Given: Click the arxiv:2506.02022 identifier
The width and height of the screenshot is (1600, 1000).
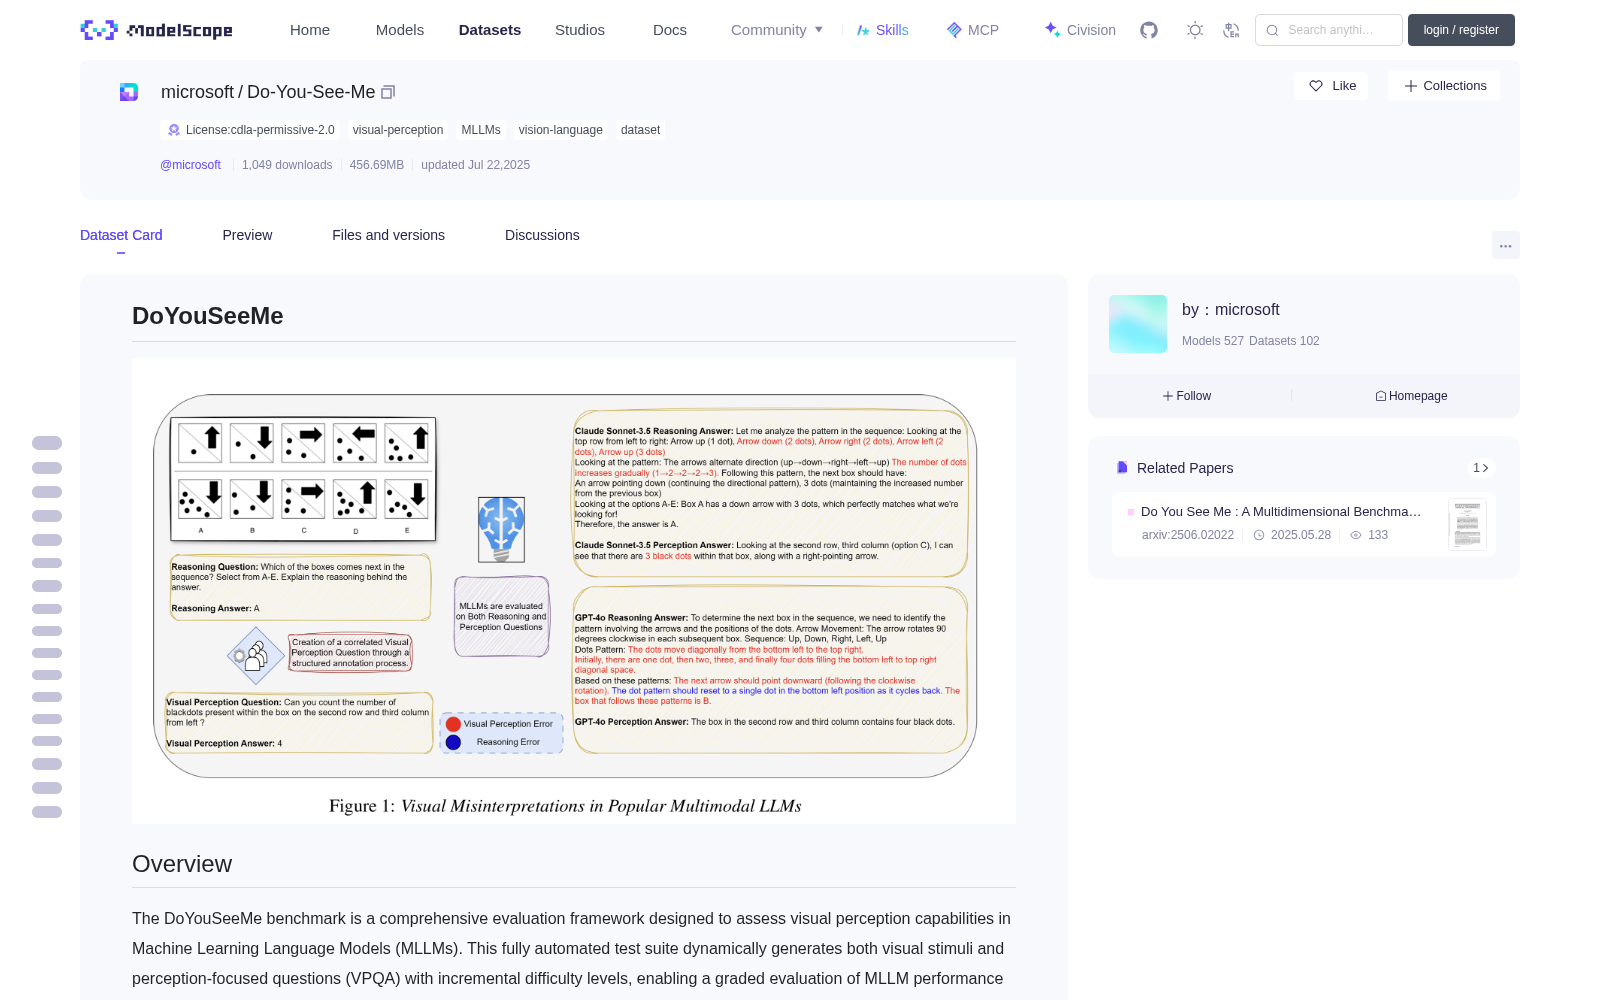Looking at the screenshot, I should click(1188, 535).
